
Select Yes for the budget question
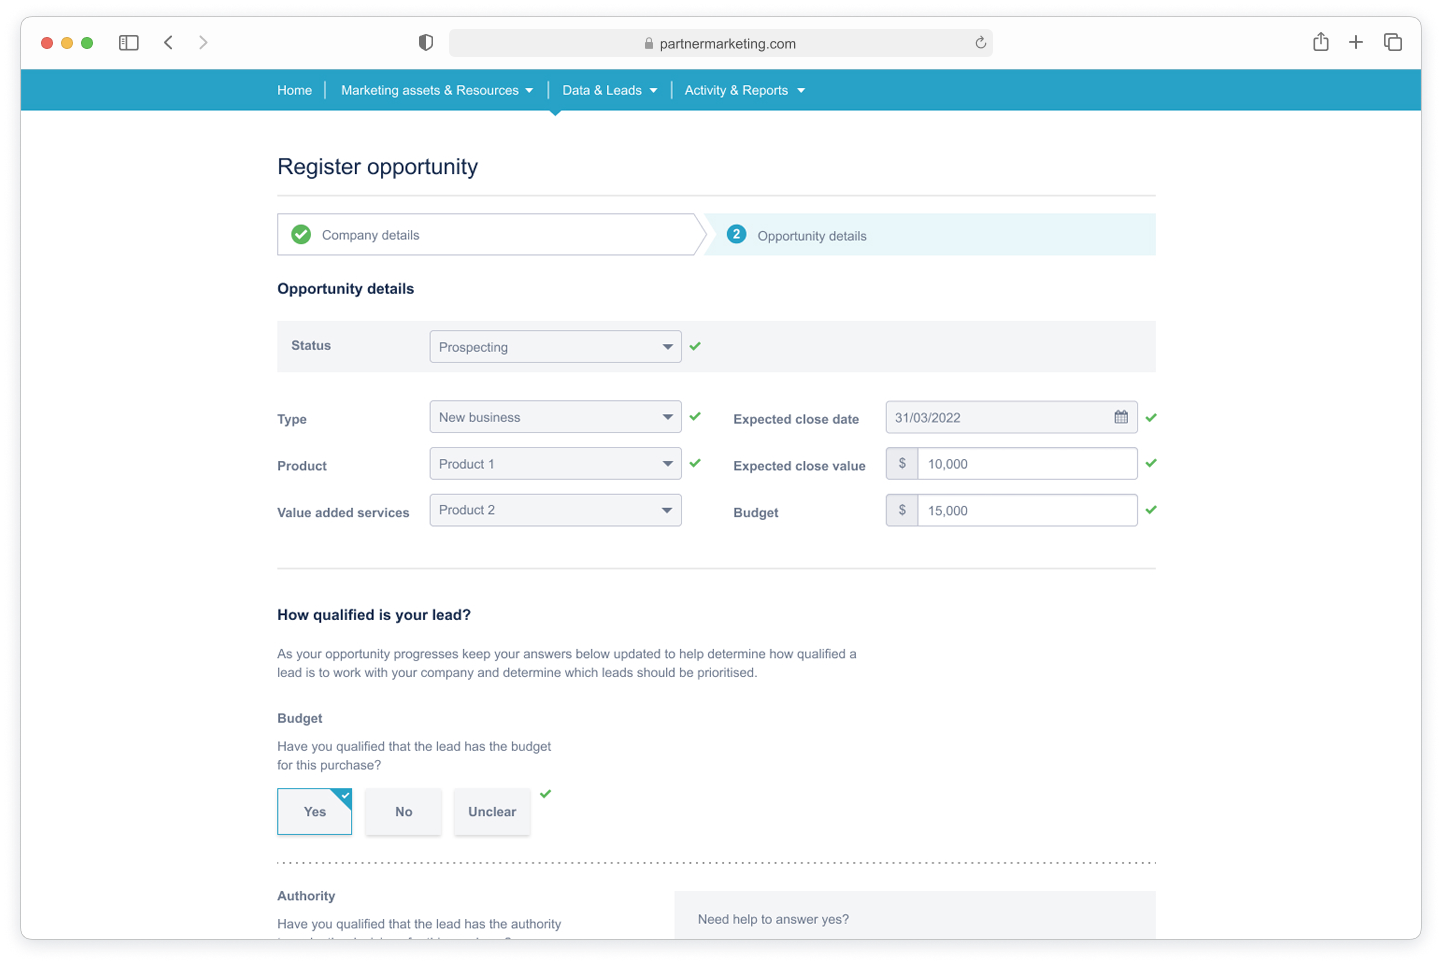pos(315,812)
